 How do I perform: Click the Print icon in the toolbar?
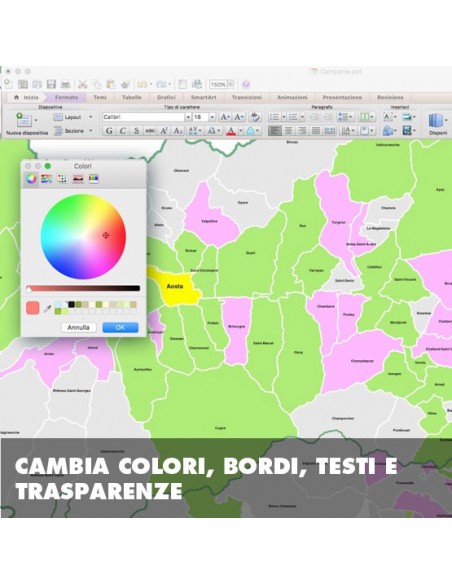point(66,85)
